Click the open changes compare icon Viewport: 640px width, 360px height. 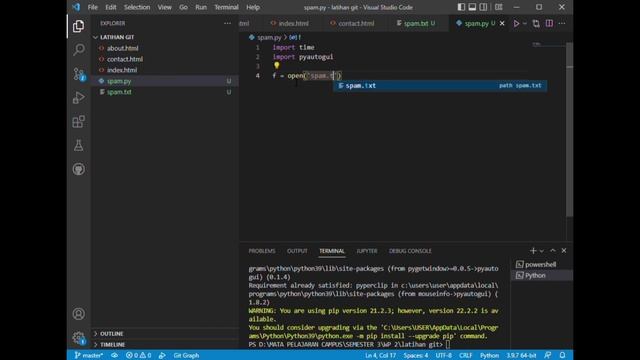click(536, 24)
